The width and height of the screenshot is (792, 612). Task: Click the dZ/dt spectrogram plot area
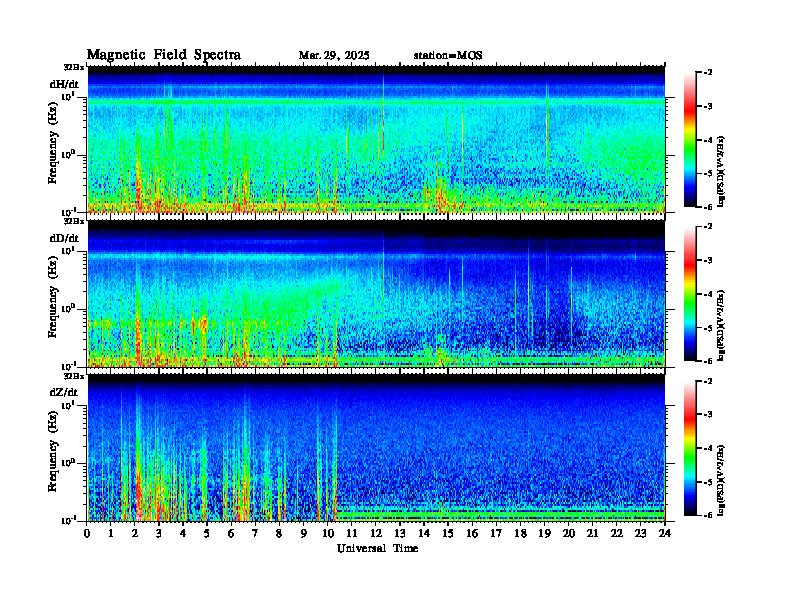(x=376, y=448)
